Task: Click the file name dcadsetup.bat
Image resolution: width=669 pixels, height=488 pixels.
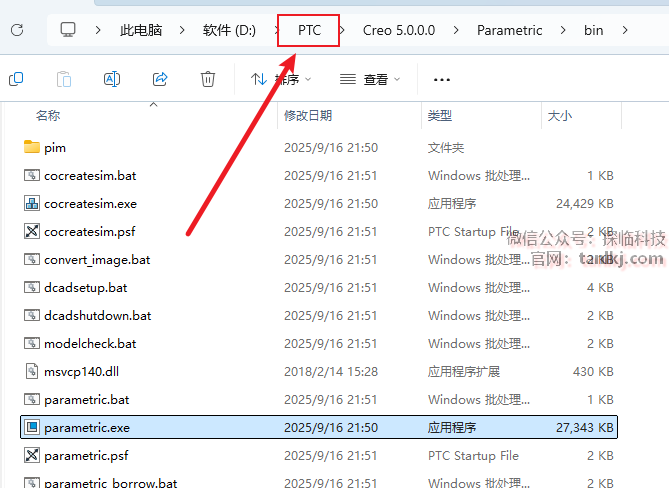Action: pyautogui.click(x=86, y=288)
